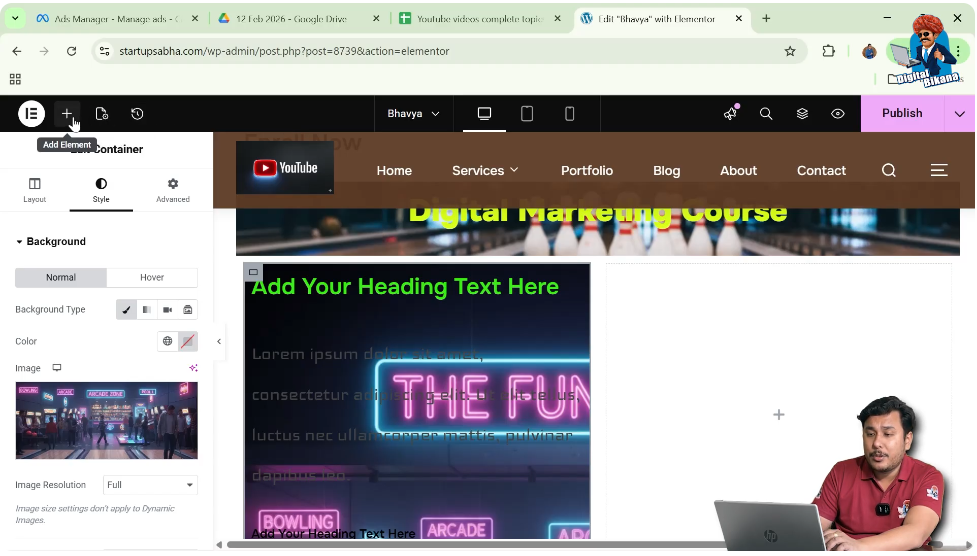This screenshot has width=977, height=556.
Task: Switch to the Layout tab
Action: coord(35,190)
